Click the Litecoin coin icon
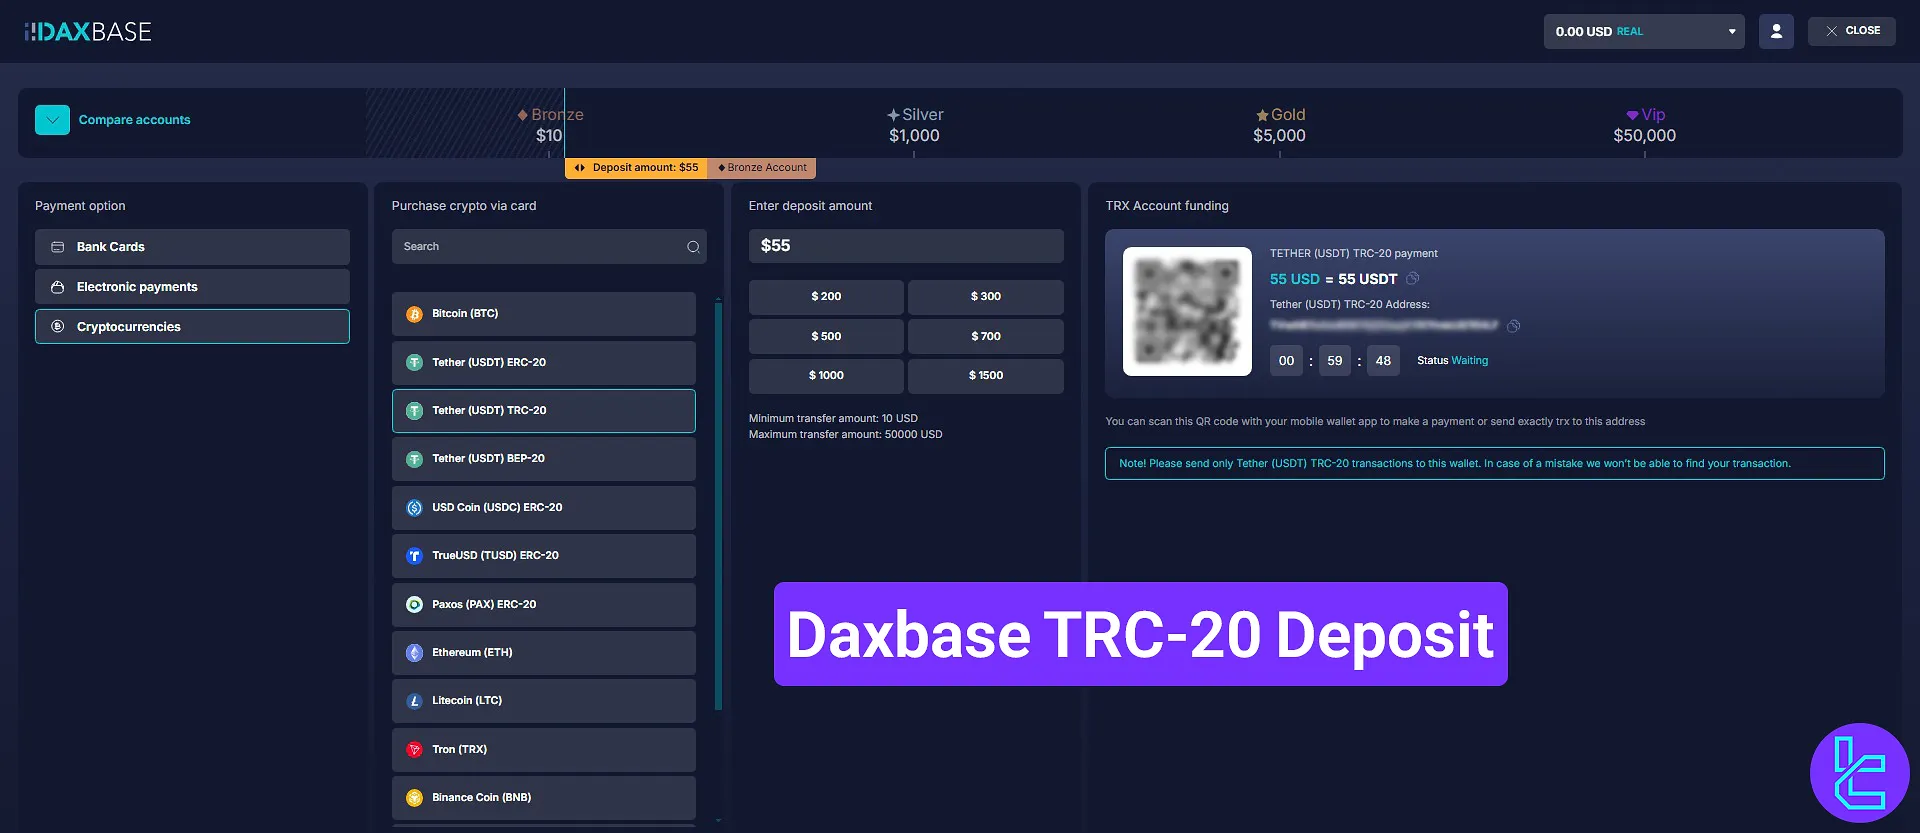Image resolution: width=1920 pixels, height=833 pixels. pos(414,701)
